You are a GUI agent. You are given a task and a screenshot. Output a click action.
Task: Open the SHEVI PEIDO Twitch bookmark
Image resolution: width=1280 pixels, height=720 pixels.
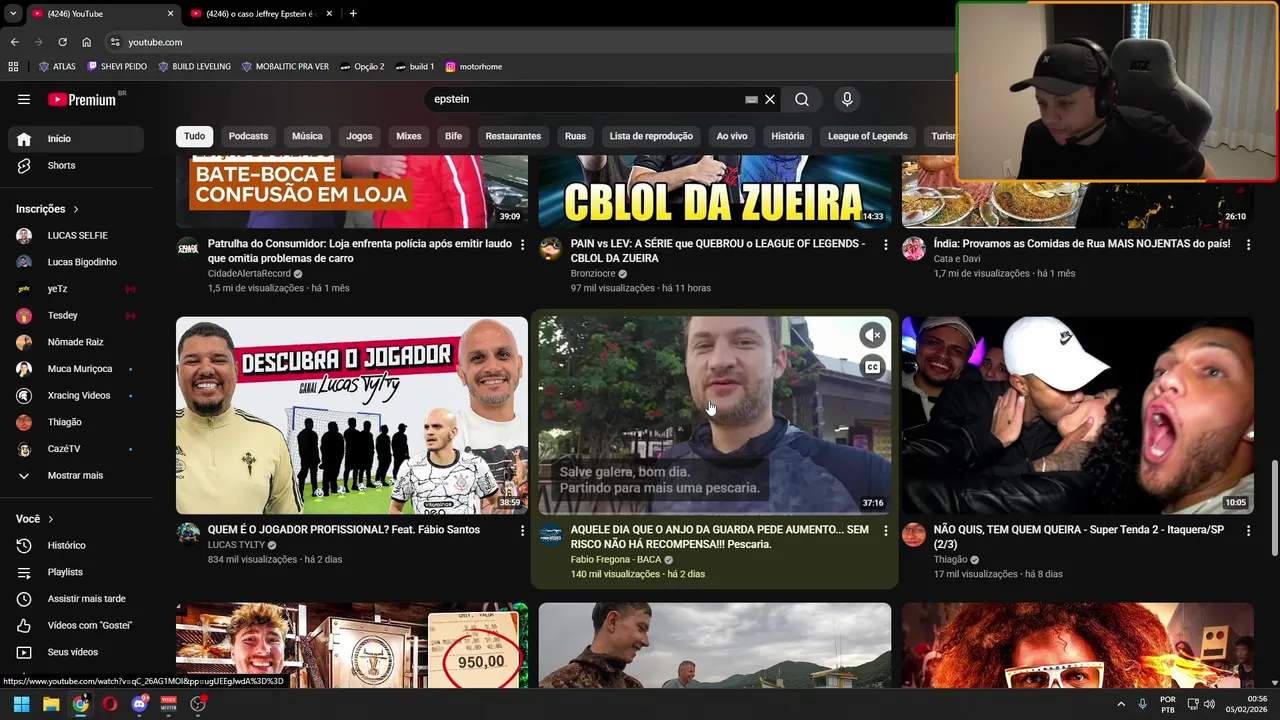pos(117,66)
